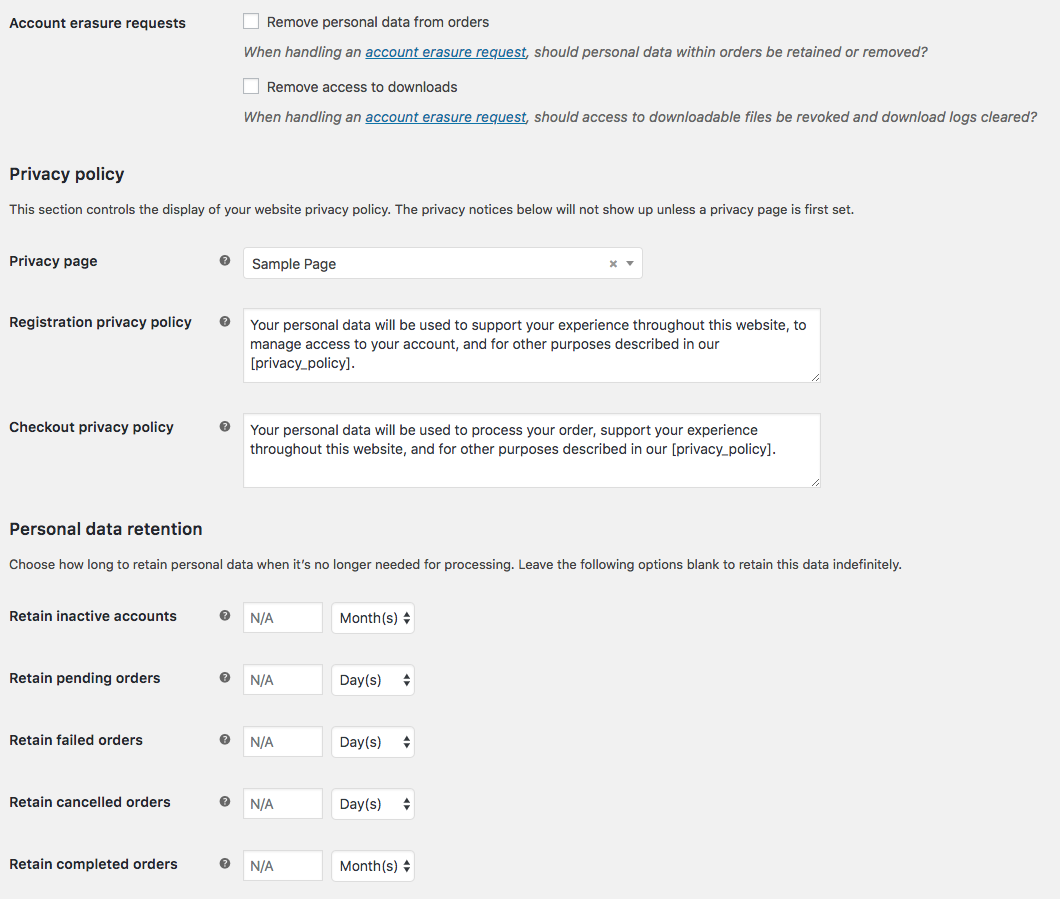
Task: Enable Remove personal data from orders
Action: point(251,21)
